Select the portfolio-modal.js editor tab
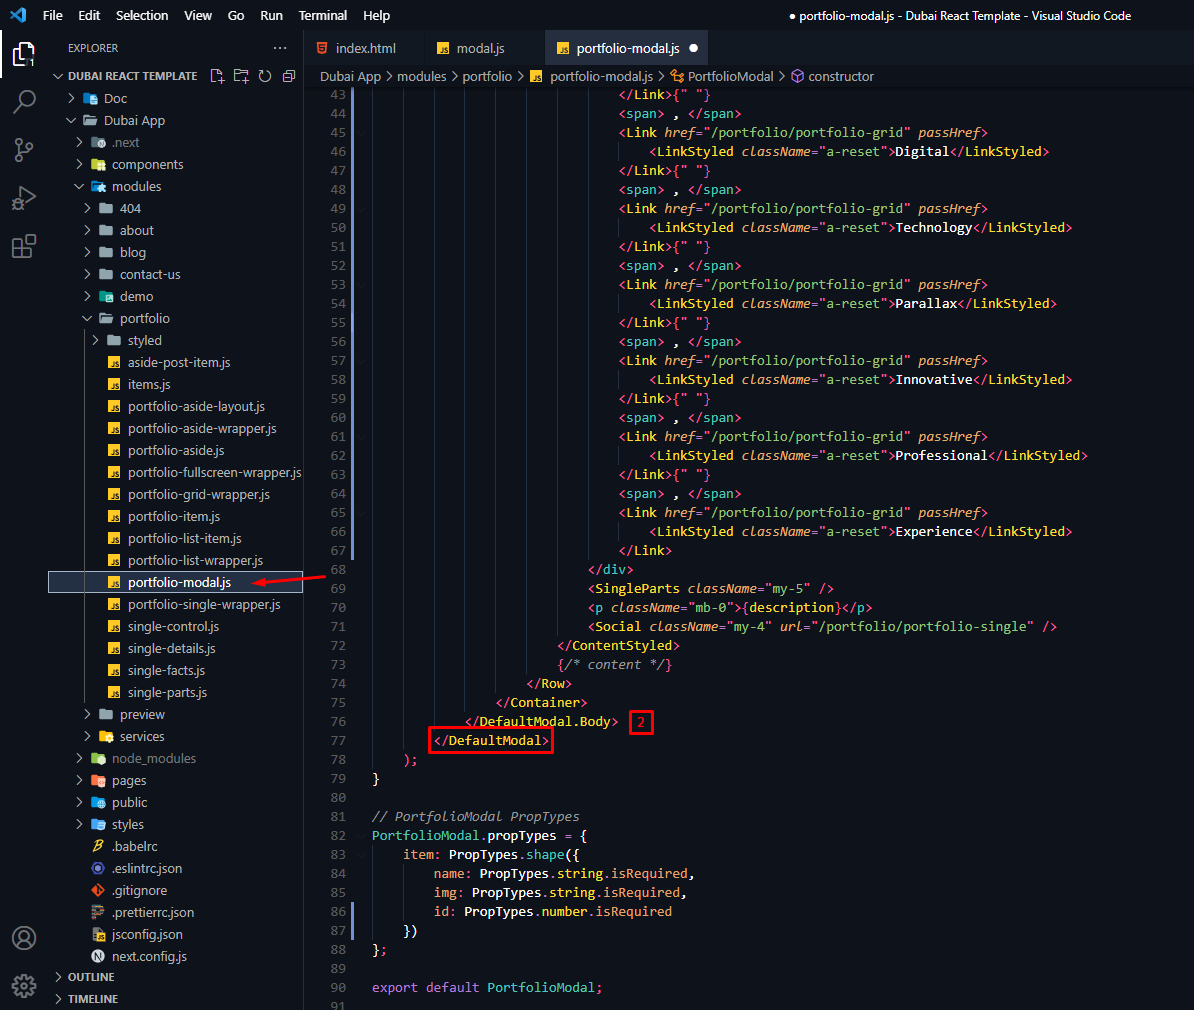Image resolution: width=1194 pixels, height=1010 pixels. 627,48
